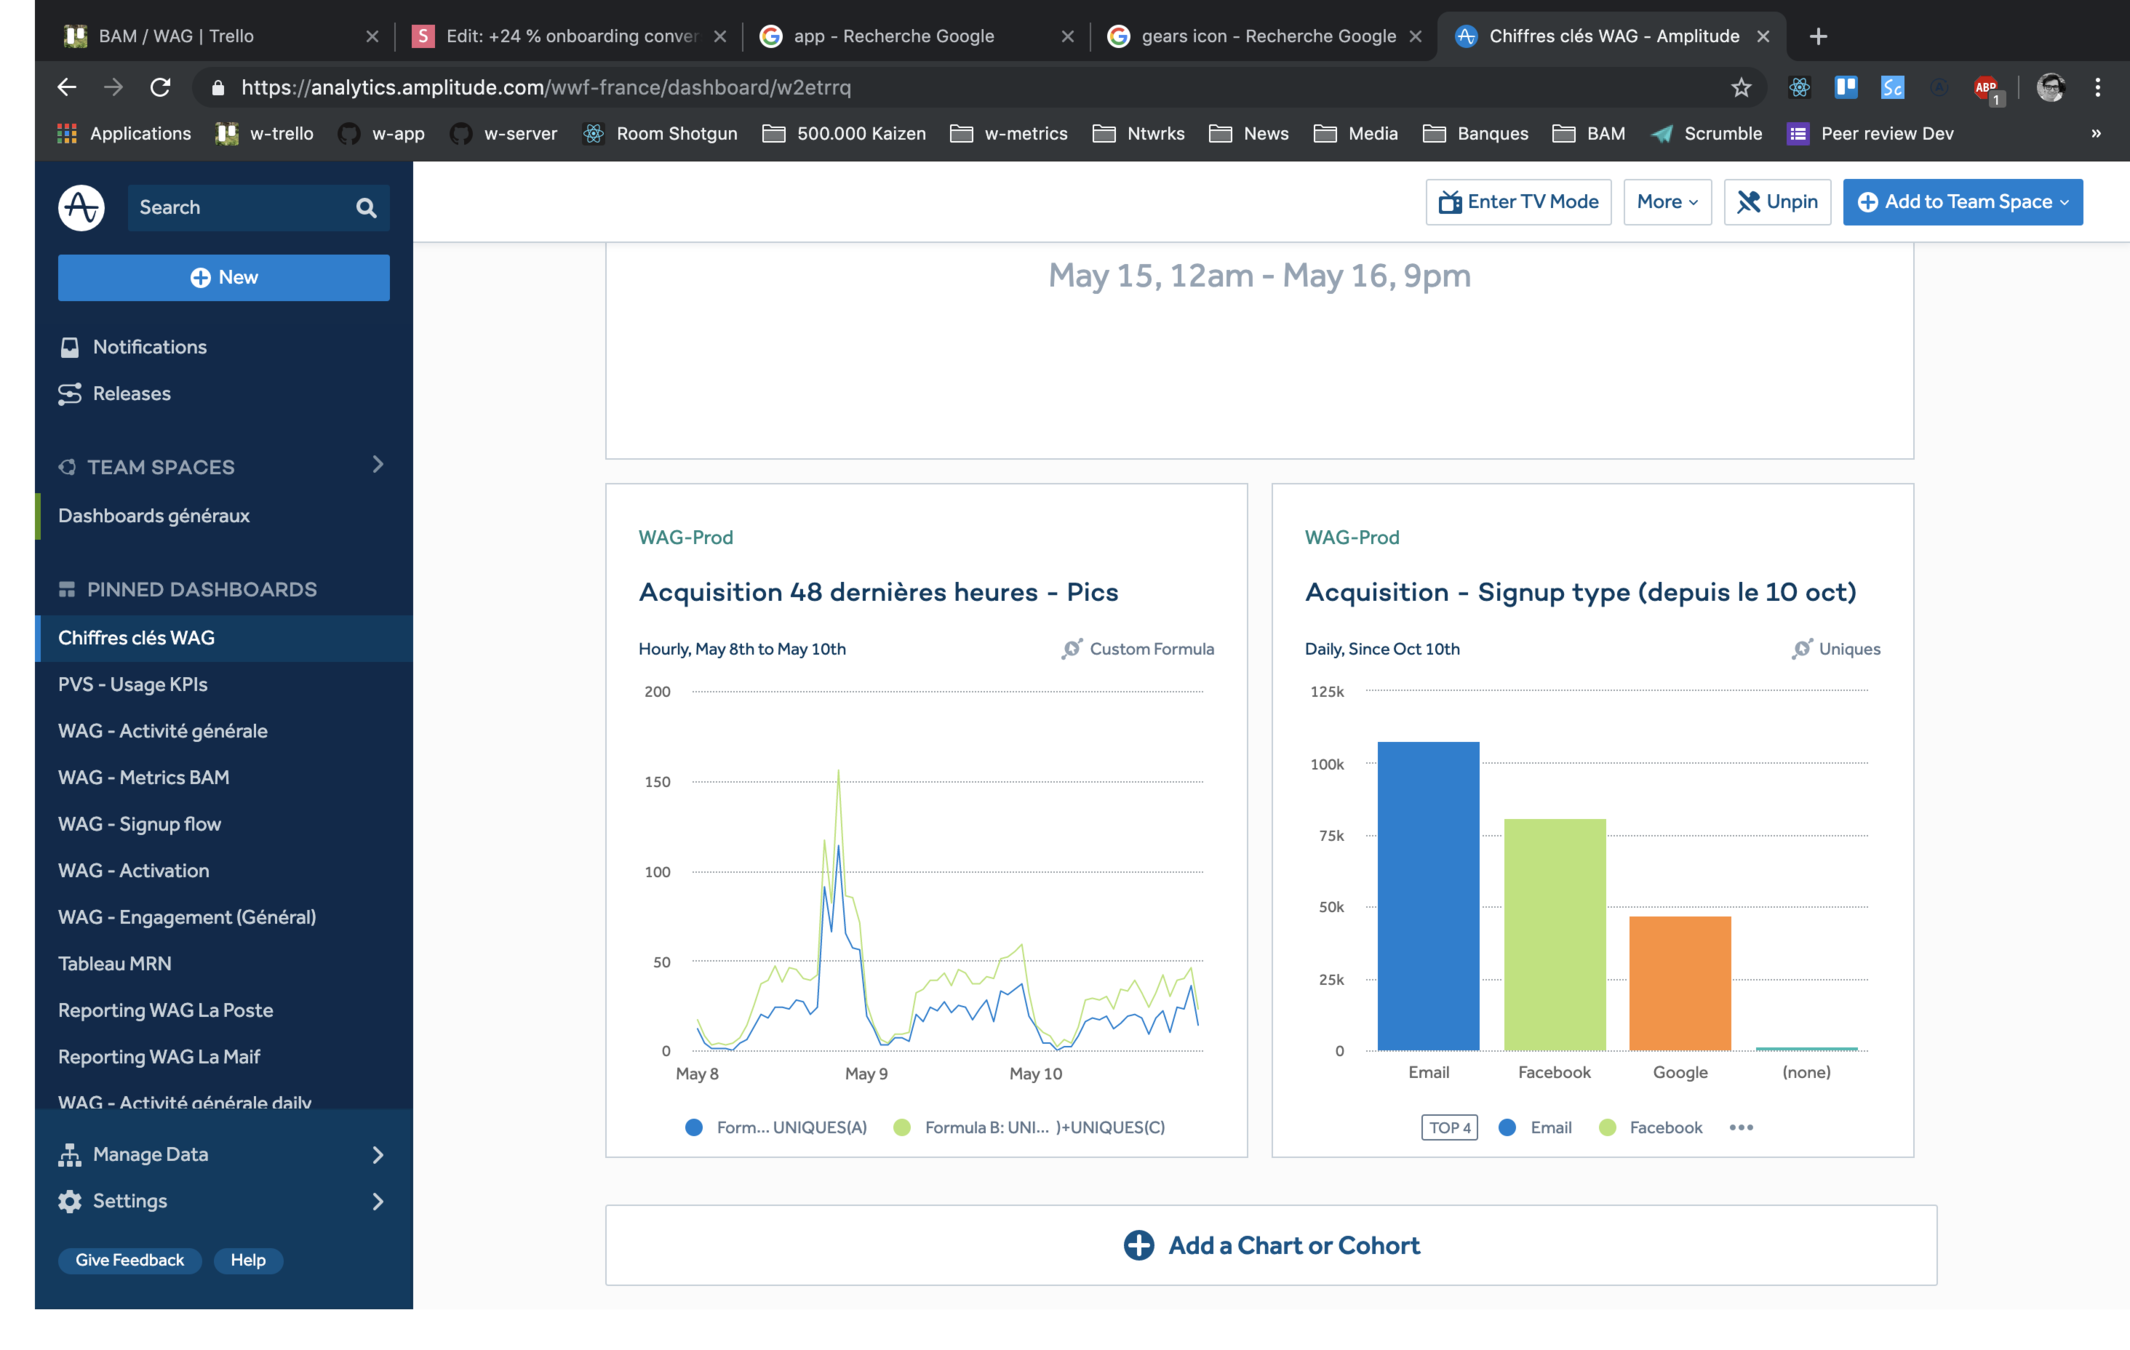Click the Trello extension icon in the browser toolbar
Viewport: 2130px width, 1350px height.
[x=1845, y=87]
